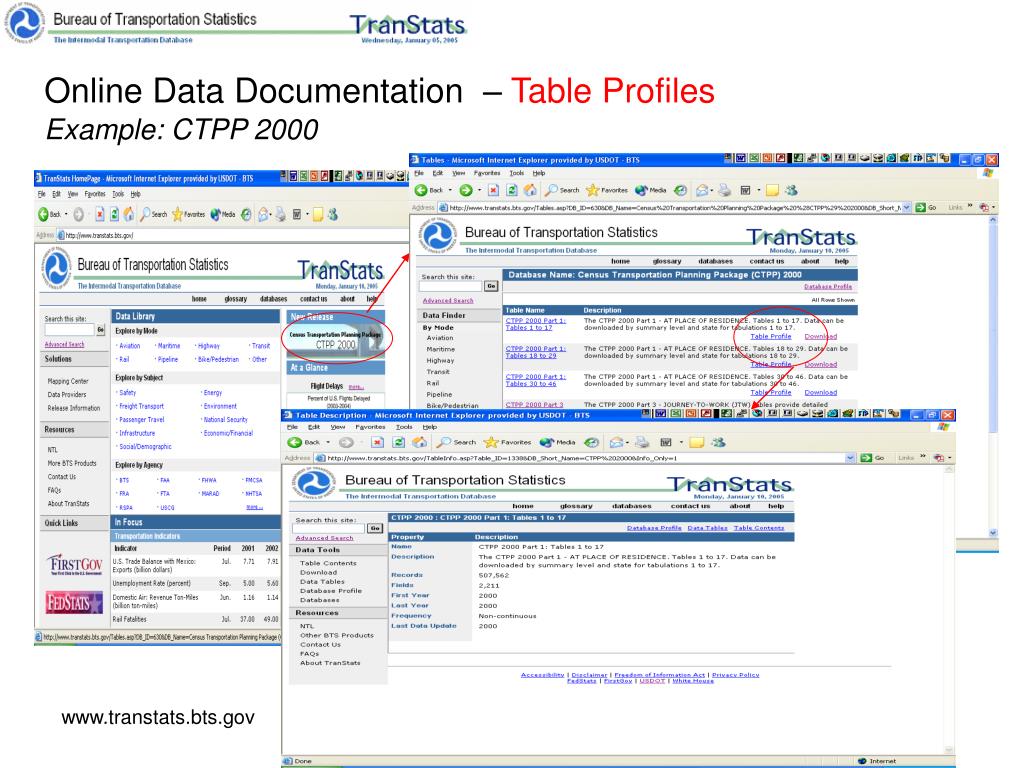Click Messenger icon in Tables window toolbar
Viewport: 1024px width, 768px height.
[x=791, y=190]
